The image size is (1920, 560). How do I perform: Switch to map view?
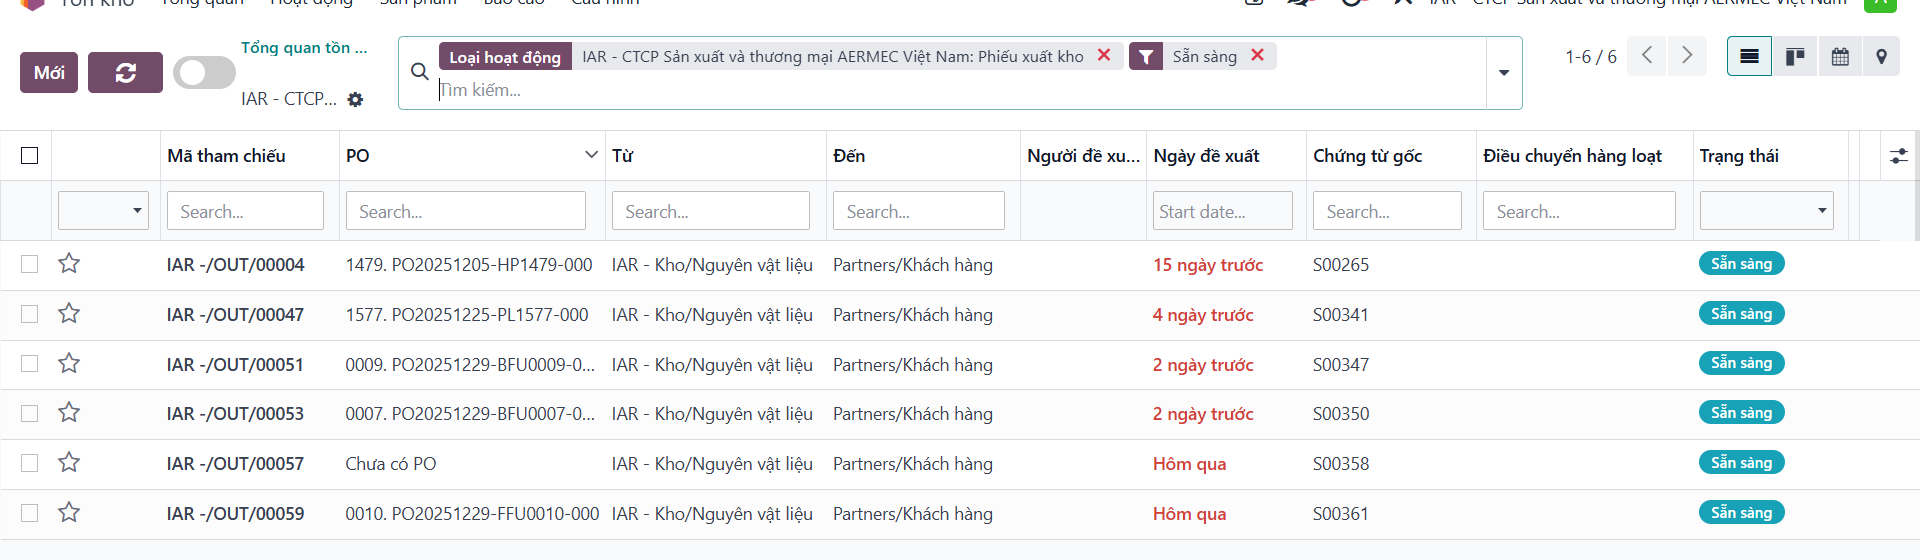coord(1881,56)
